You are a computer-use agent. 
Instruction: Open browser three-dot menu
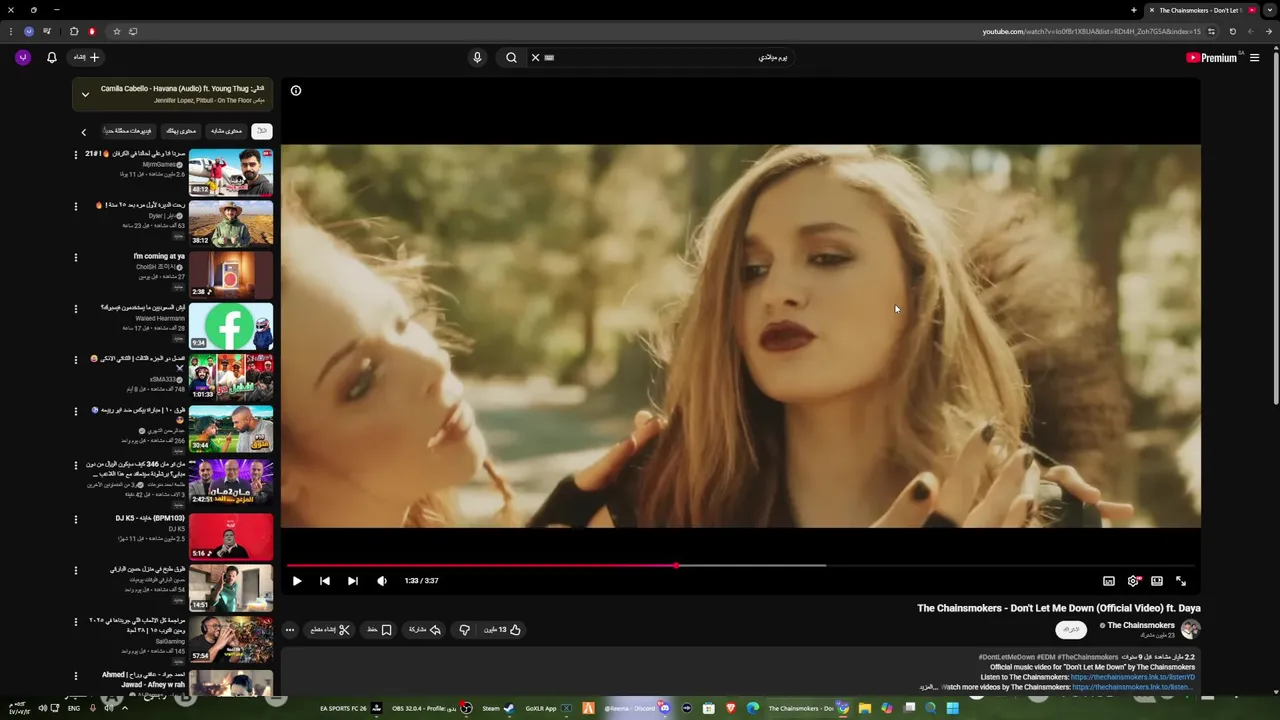pos(11,32)
